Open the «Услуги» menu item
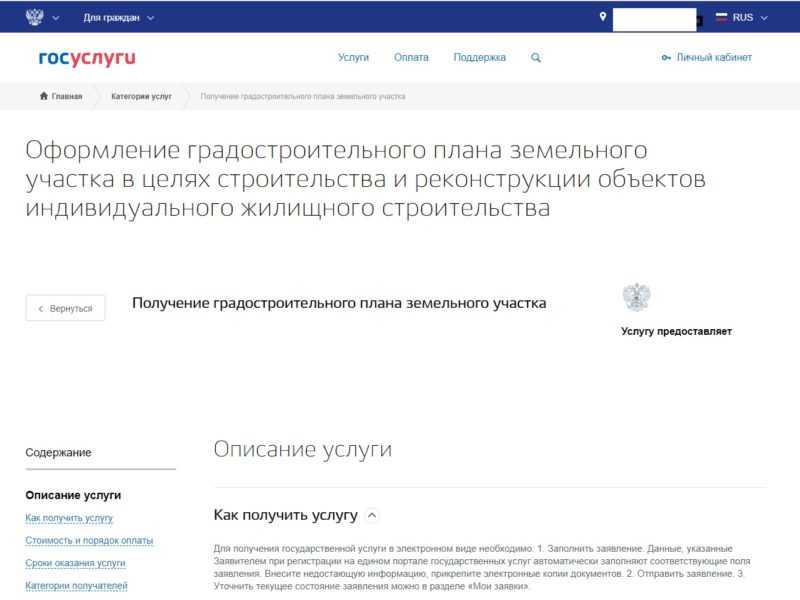This screenshot has height=600, width=800. (353, 58)
